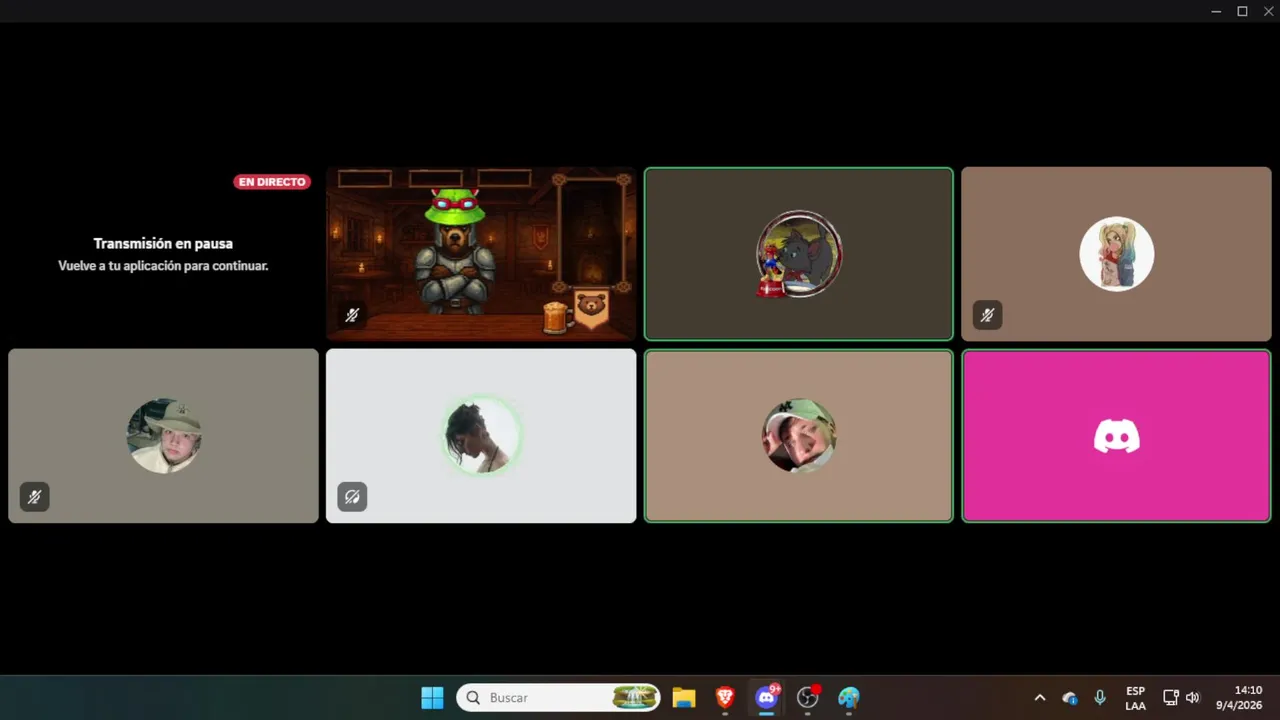Show hidden system tray icons
This screenshot has height=720, width=1280.
coord(1039,697)
